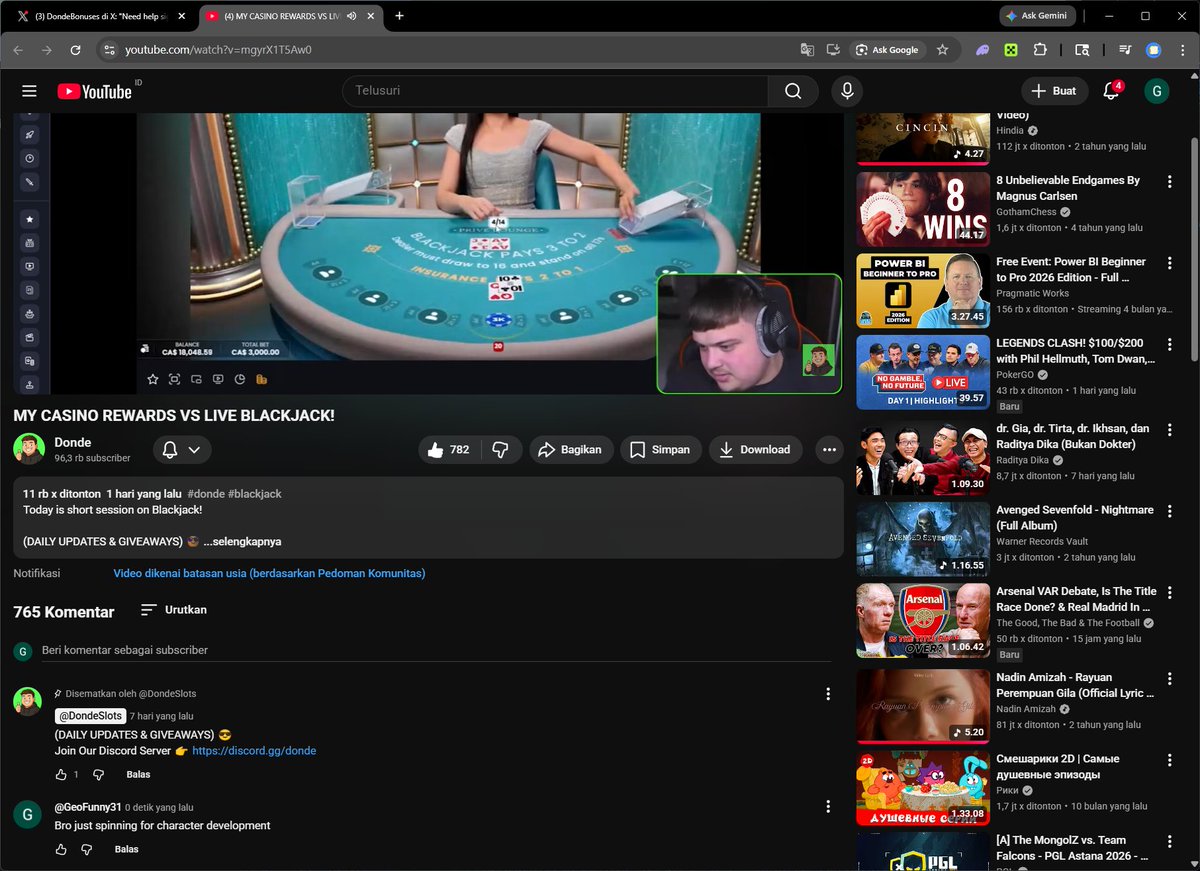Viewport: 1200px width, 871px height.
Task: Open options for Power BI Beginner video
Action: click(x=1168, y=263)
